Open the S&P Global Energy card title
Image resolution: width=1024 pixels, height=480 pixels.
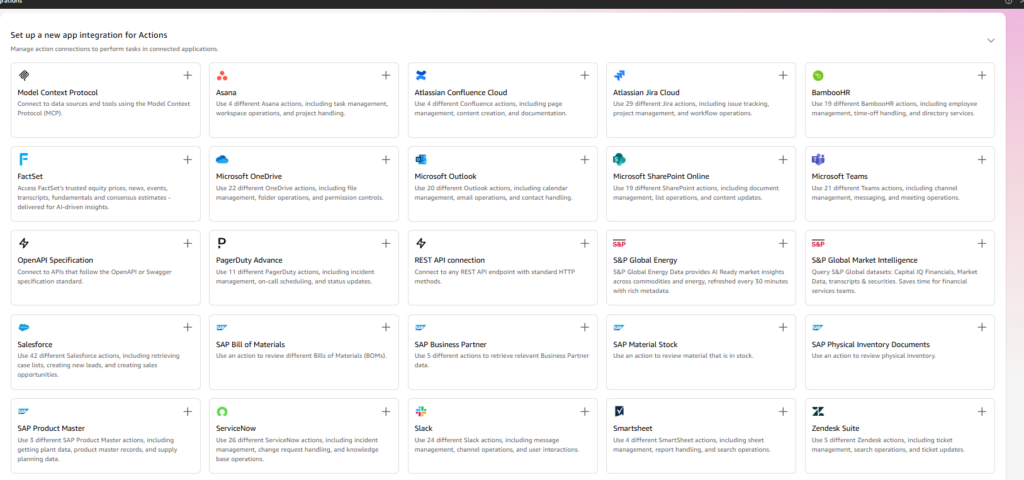click(646, 261)
